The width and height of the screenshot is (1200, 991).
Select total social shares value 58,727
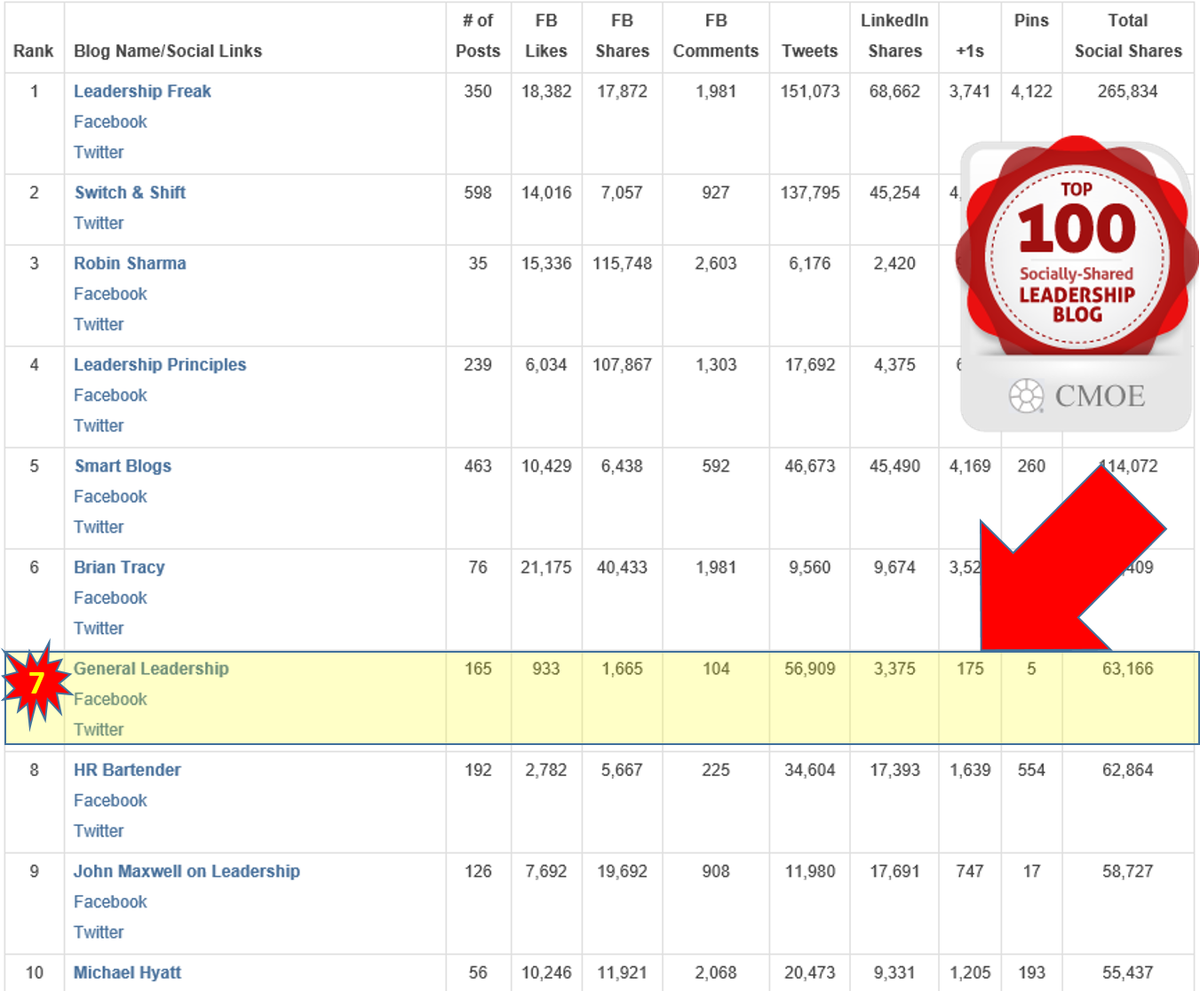pyautogui.click(x=1128, y=871)
